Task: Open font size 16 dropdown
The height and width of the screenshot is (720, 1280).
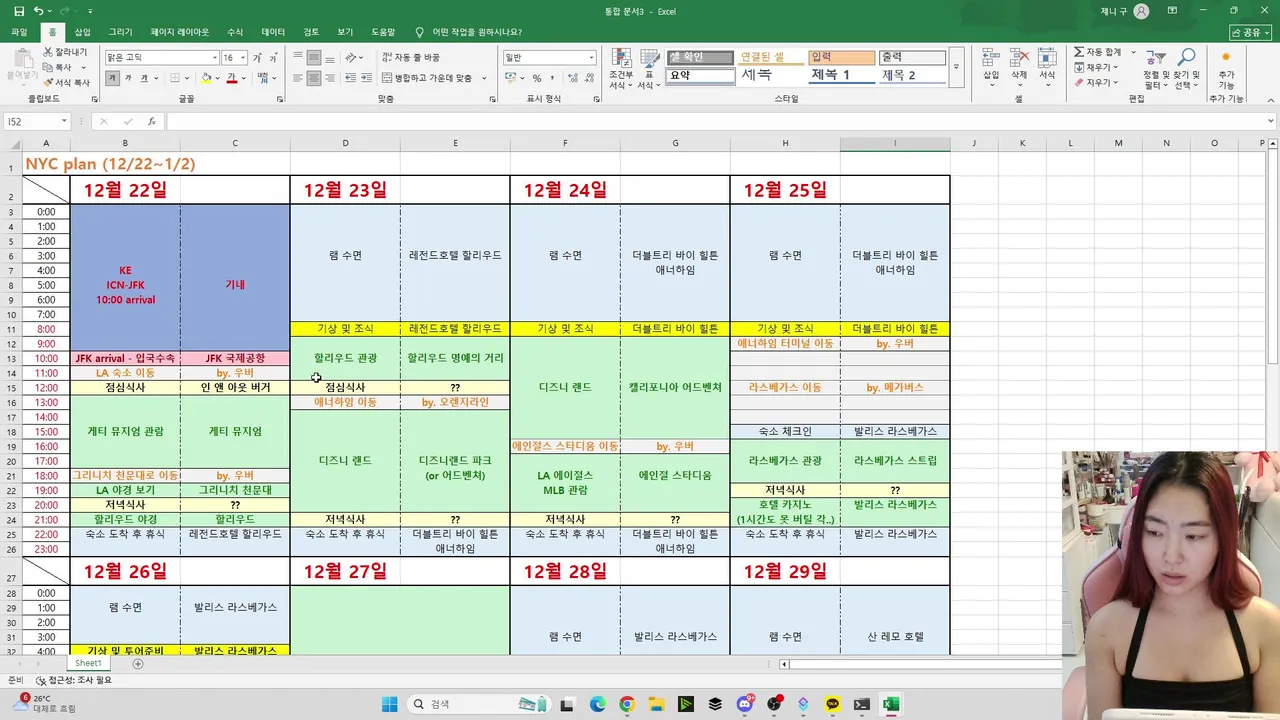Action: (242, 58)
